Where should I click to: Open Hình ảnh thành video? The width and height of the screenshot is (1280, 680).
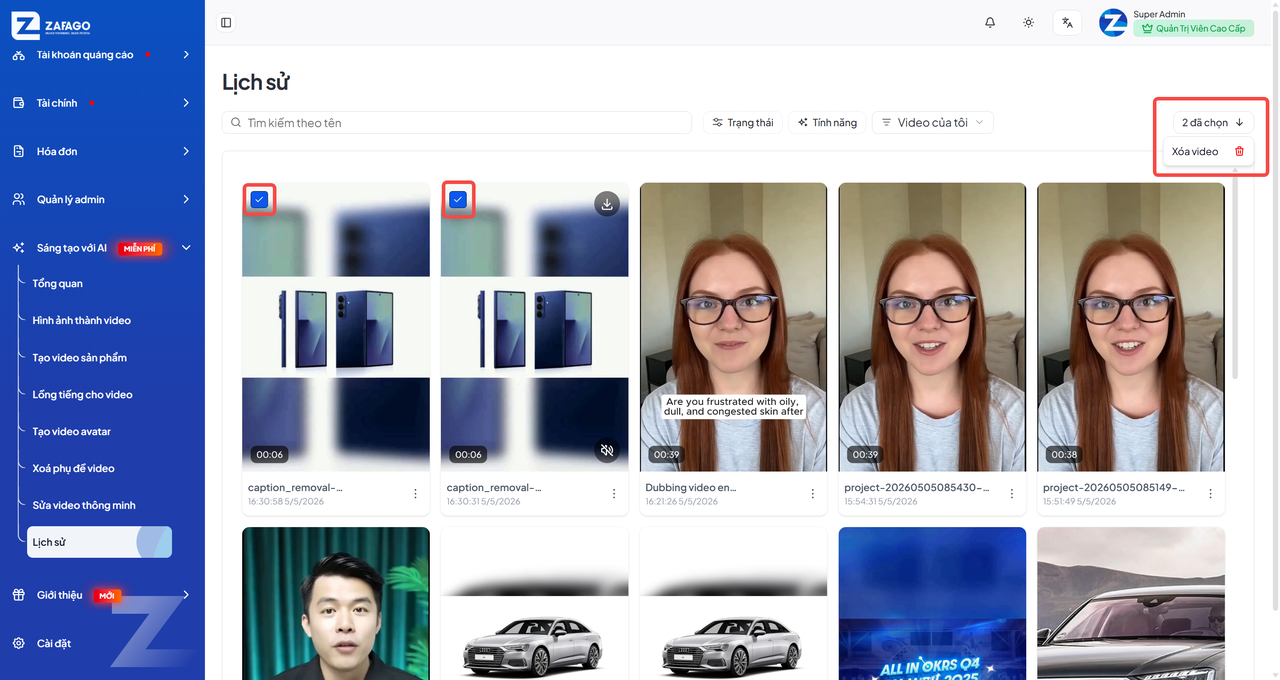pyautogui.click(x=81, y=320)
